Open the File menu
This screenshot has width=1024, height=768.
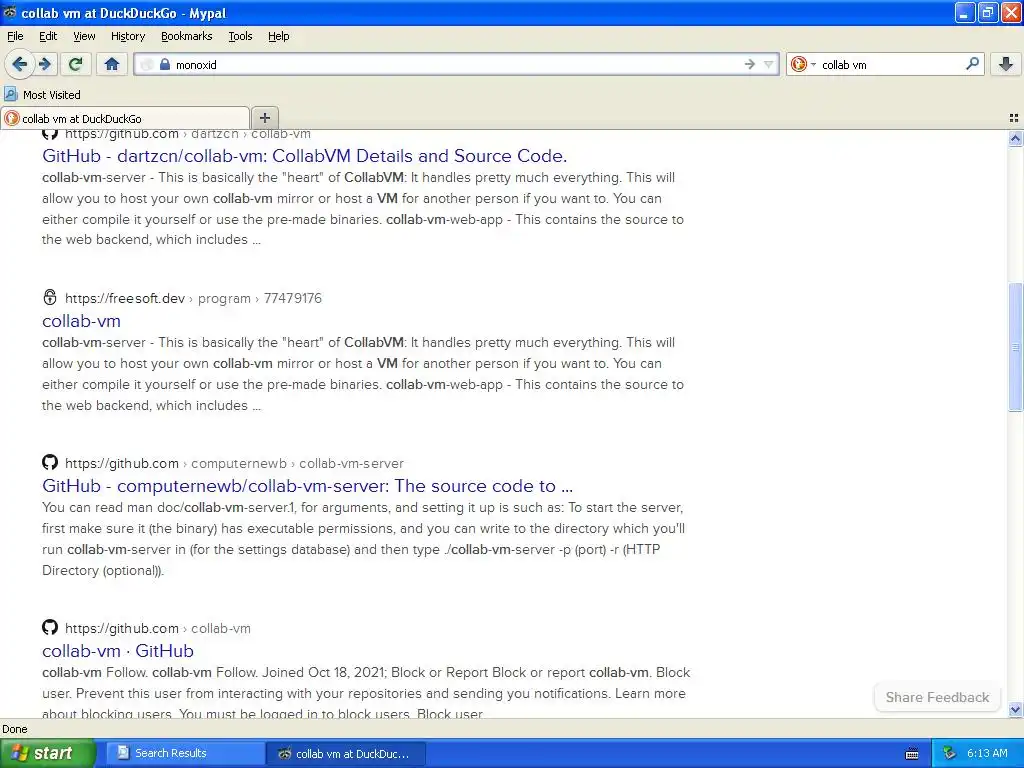click(x=15, y=36)
